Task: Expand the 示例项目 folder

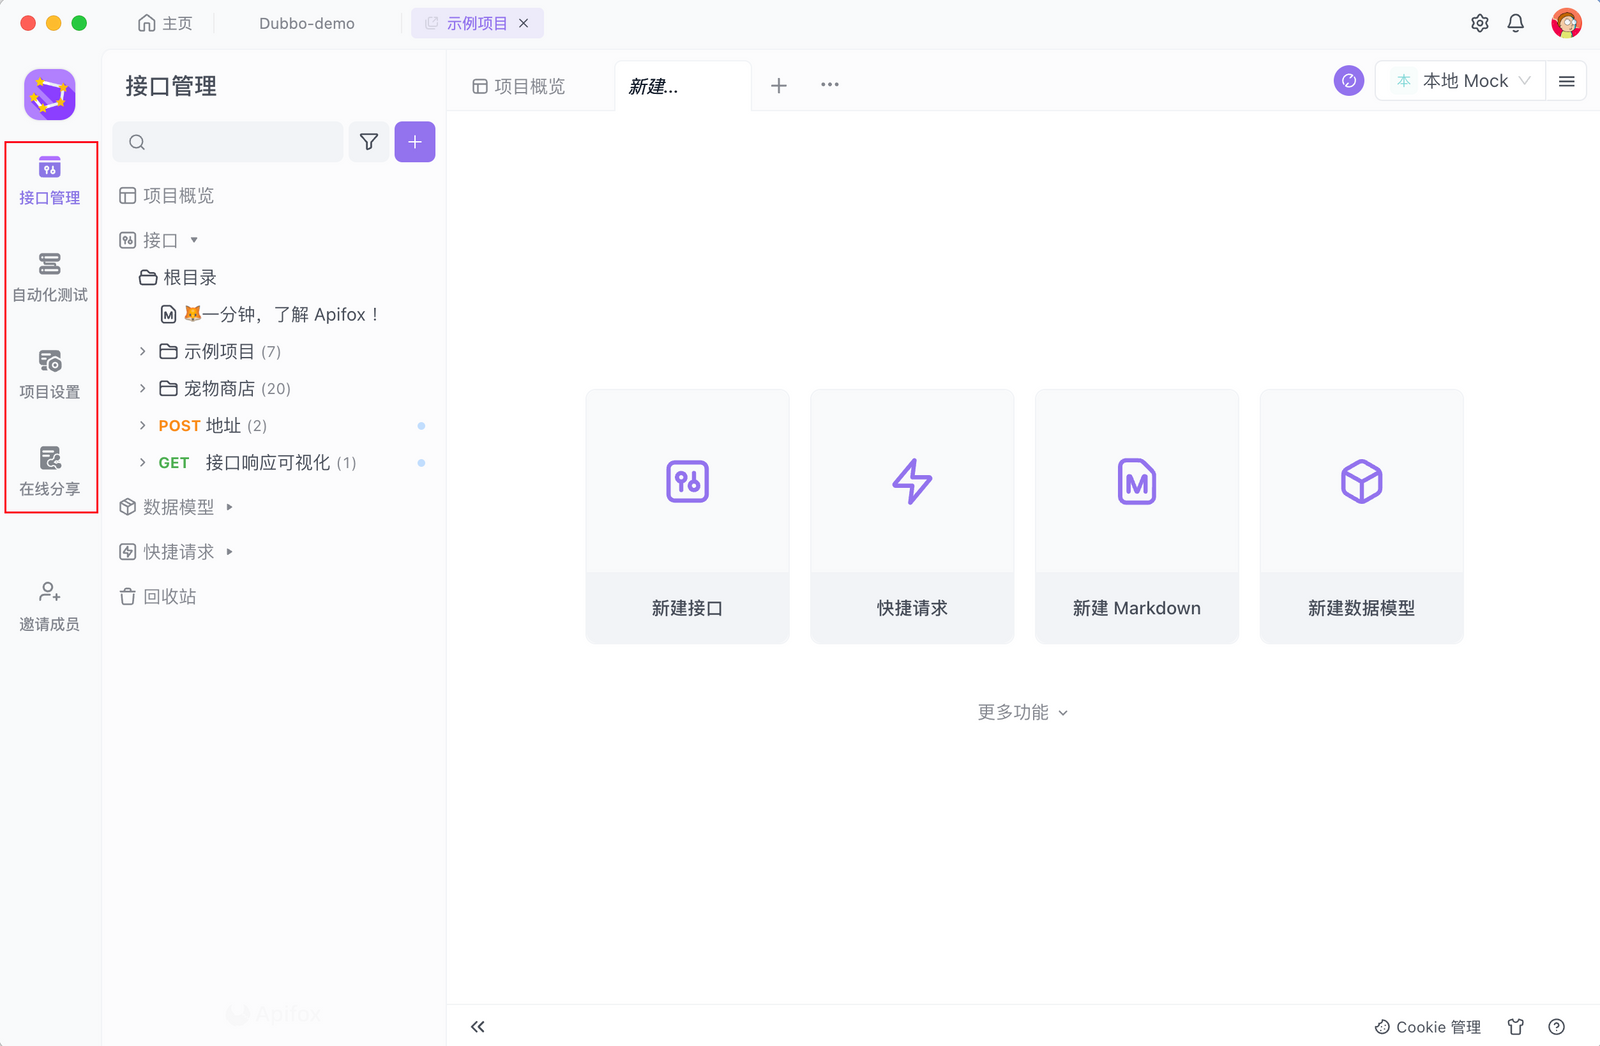Action: pos(143,352)
